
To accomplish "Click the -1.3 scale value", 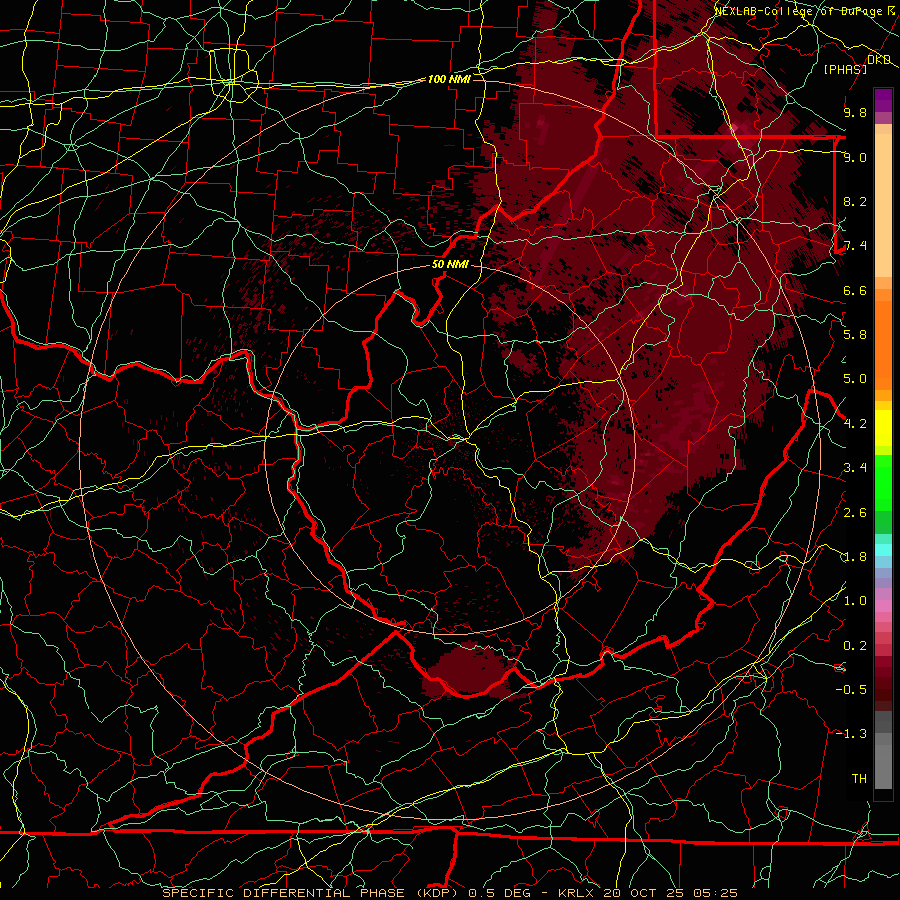I will coord(851,734).
